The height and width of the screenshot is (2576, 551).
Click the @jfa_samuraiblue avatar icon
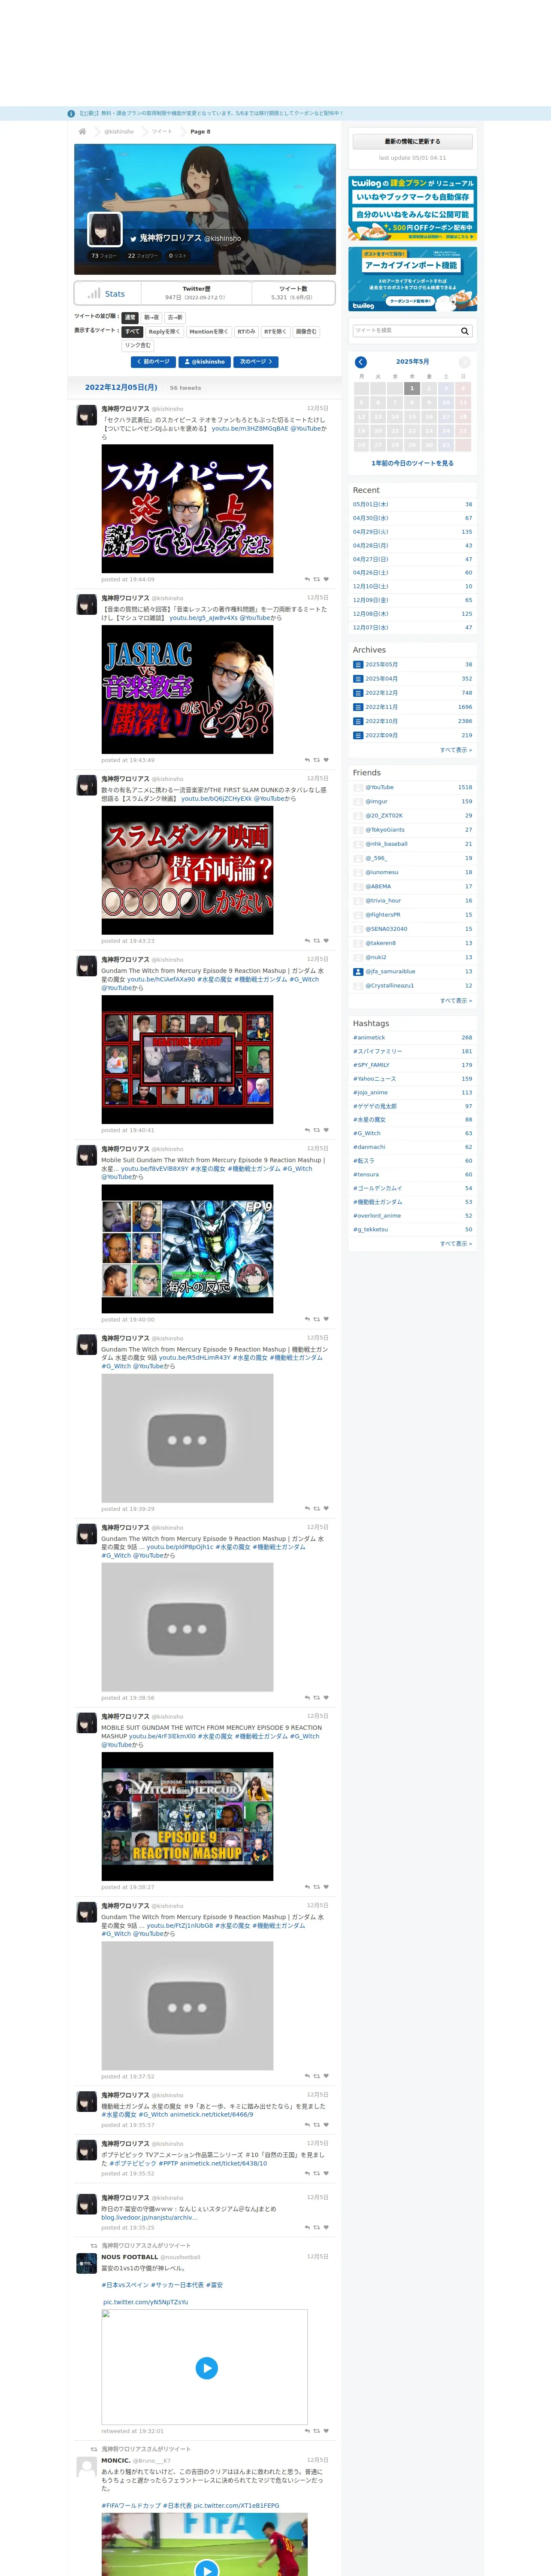tap(358, 971)
